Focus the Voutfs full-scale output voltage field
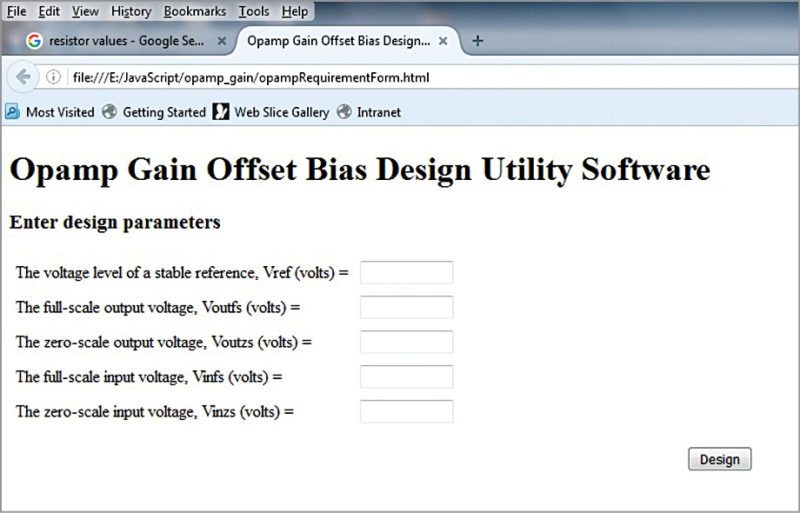The image size is (800, 513). pyautogui.click(x=406, y=308)
